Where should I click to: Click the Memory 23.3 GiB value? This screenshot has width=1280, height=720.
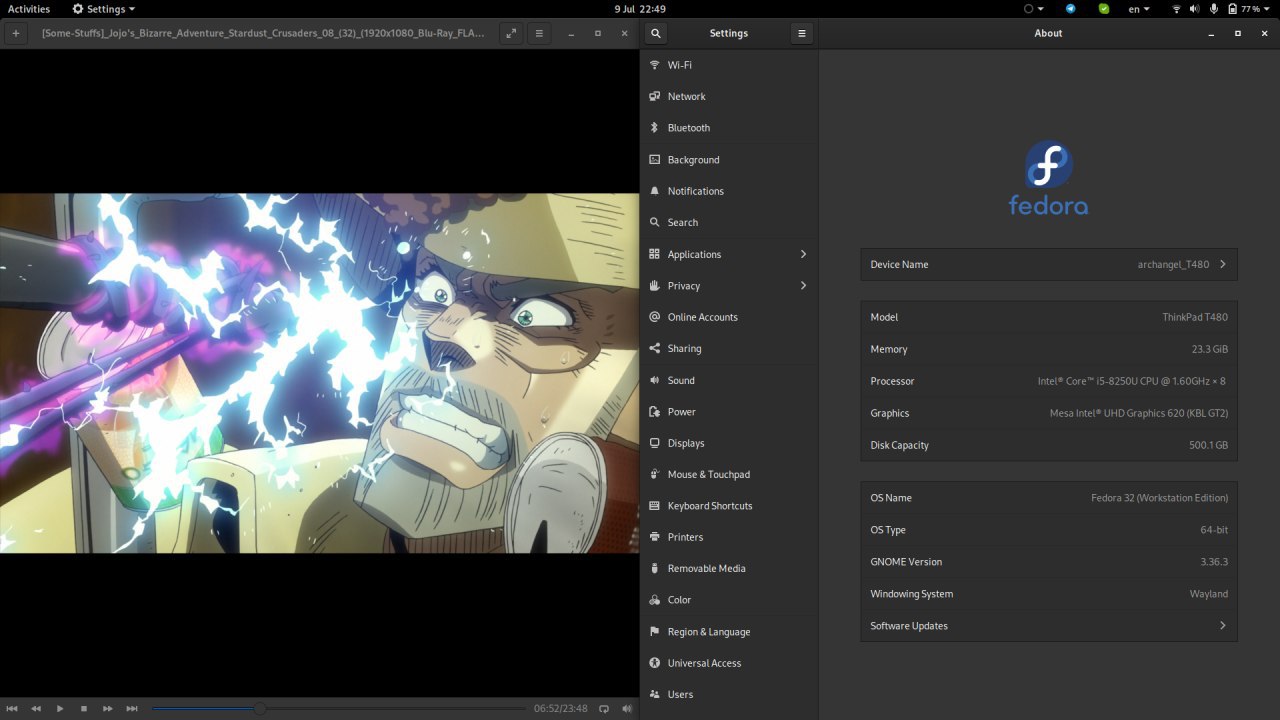(1209, 349)
